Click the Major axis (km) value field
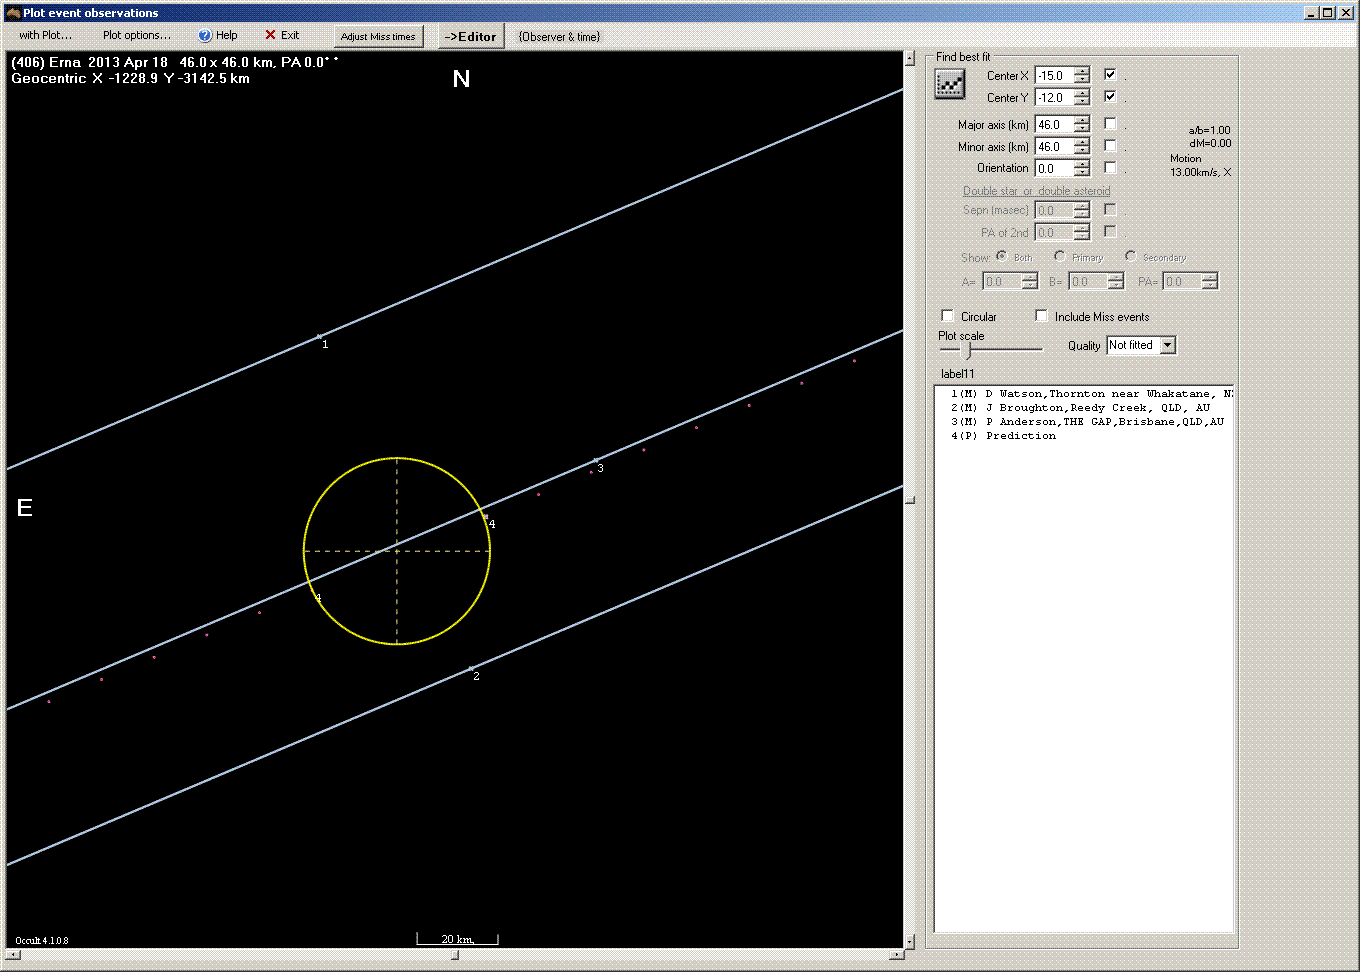Viewport: 1360px width, 972px height. pyautogui.click(x=1054, y=124)
